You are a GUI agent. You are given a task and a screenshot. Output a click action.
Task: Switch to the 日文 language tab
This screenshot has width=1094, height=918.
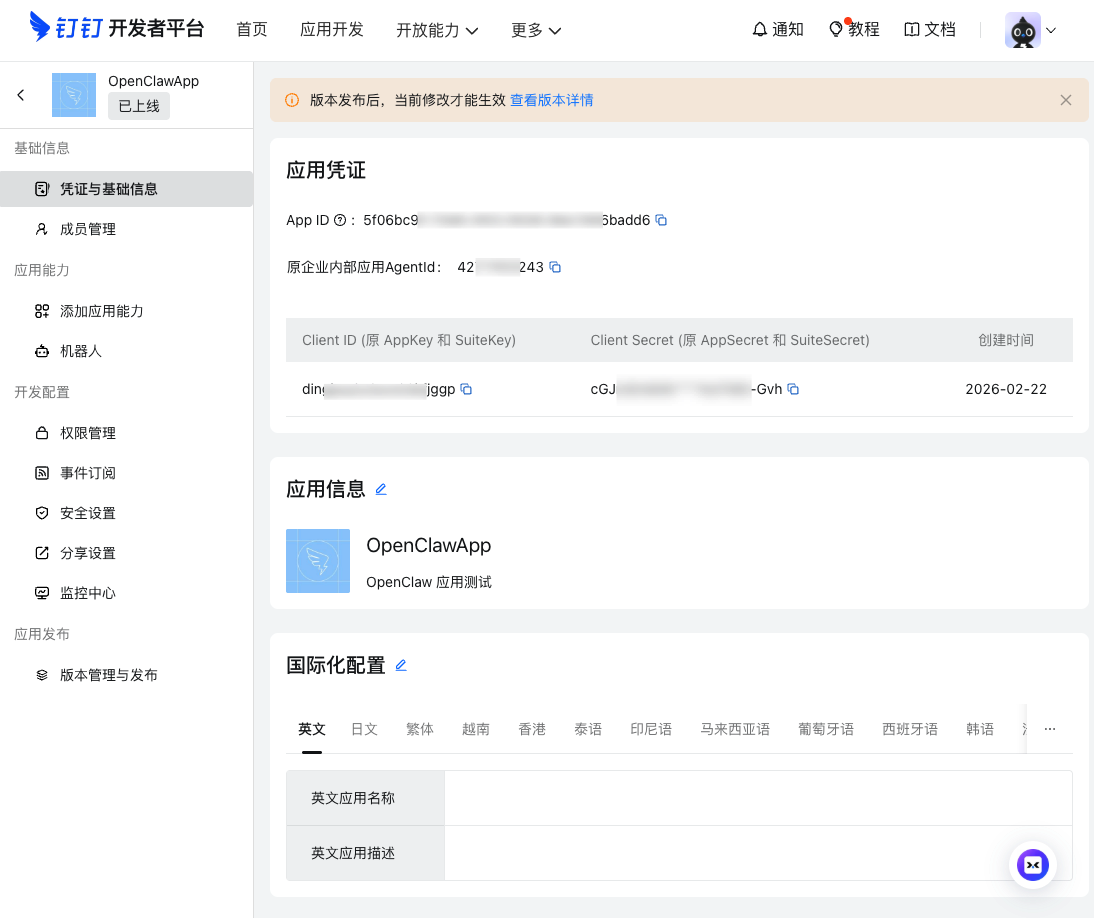click(x=364, y=729)
